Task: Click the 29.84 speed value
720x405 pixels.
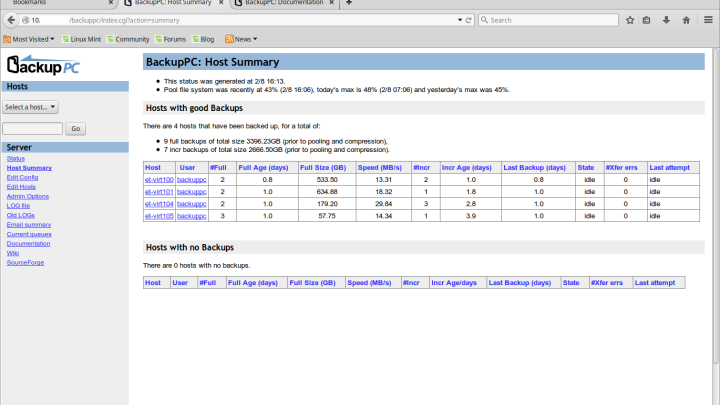Action: click(x=383, y=204)
